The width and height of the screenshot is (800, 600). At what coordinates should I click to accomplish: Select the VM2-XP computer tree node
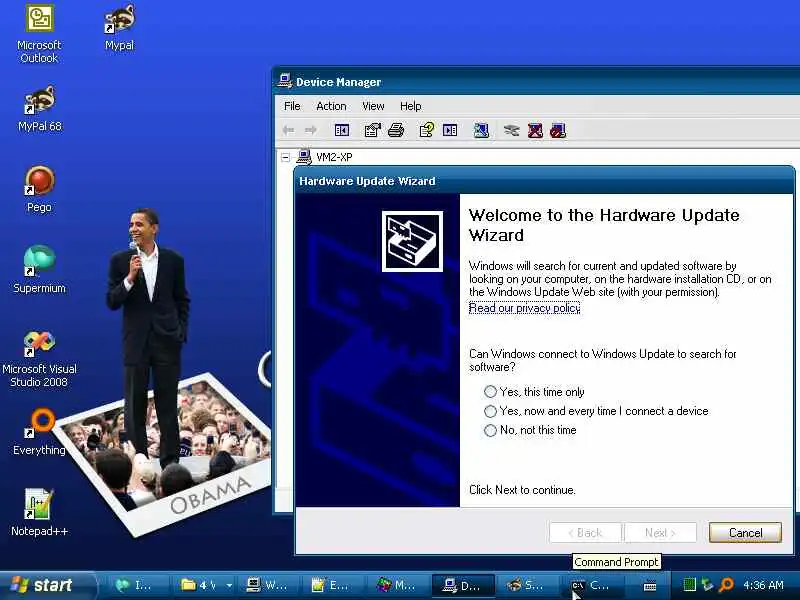coord(334,157)
